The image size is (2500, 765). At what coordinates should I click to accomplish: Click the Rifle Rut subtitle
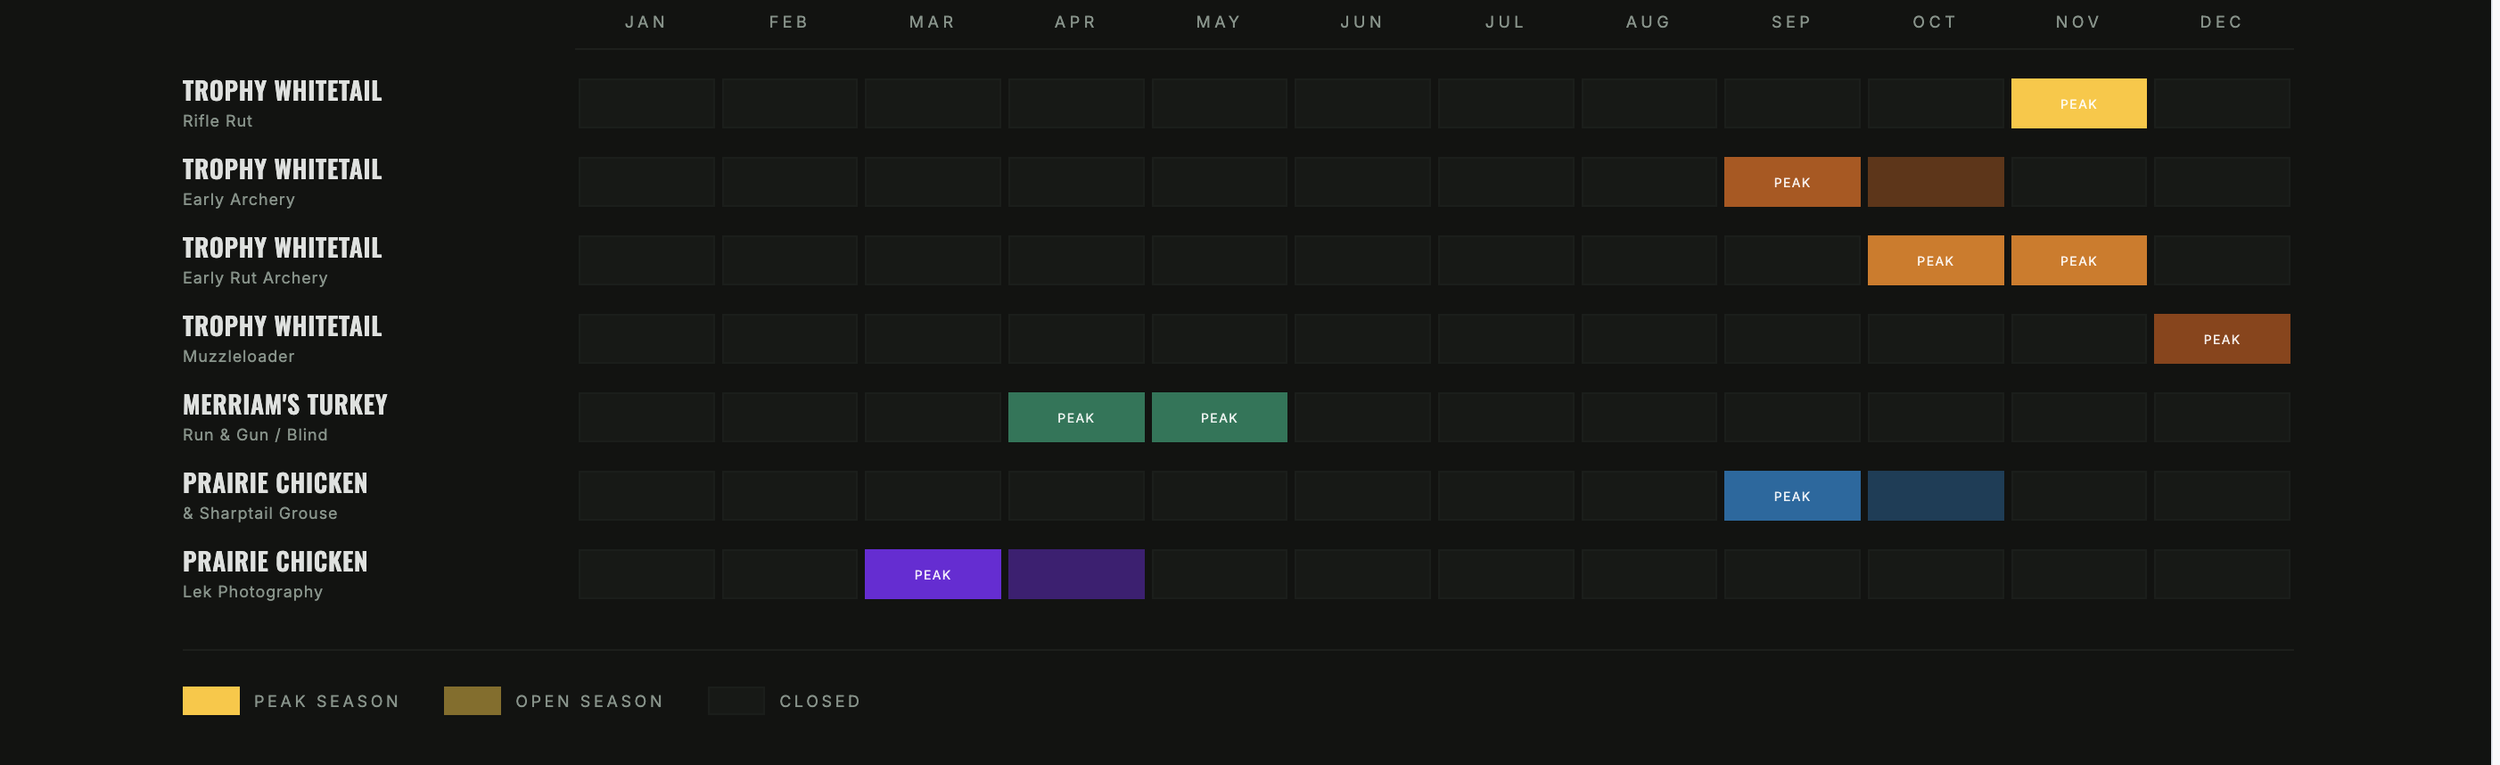217,121
